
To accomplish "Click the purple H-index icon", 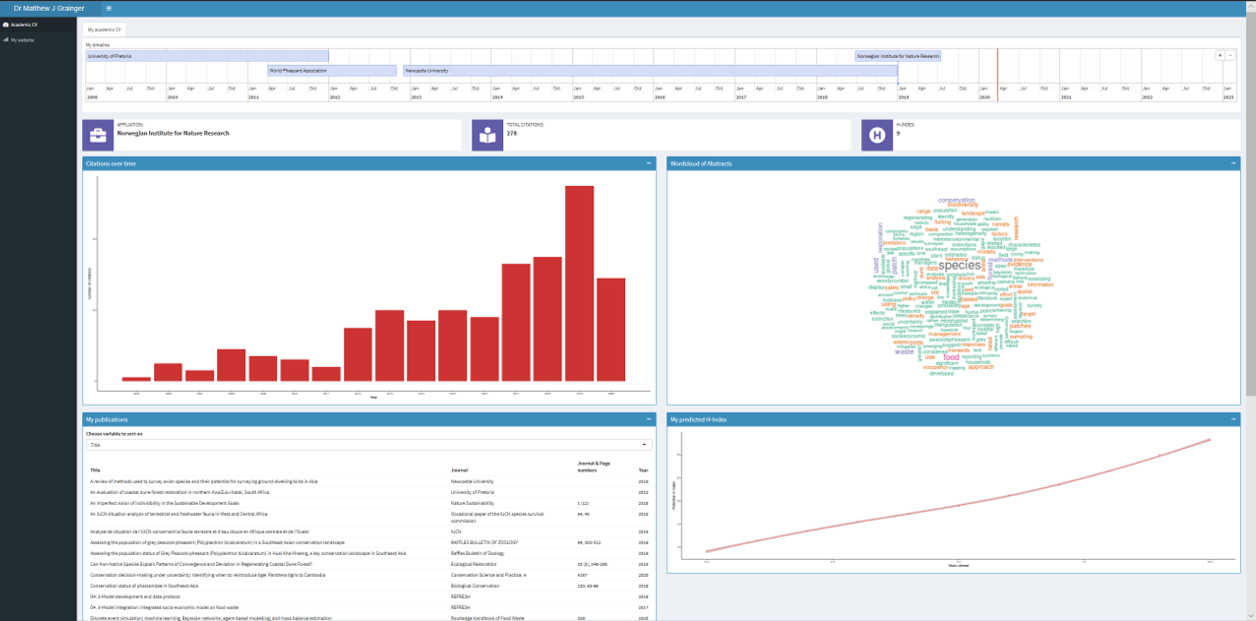I will pos(877,135).
